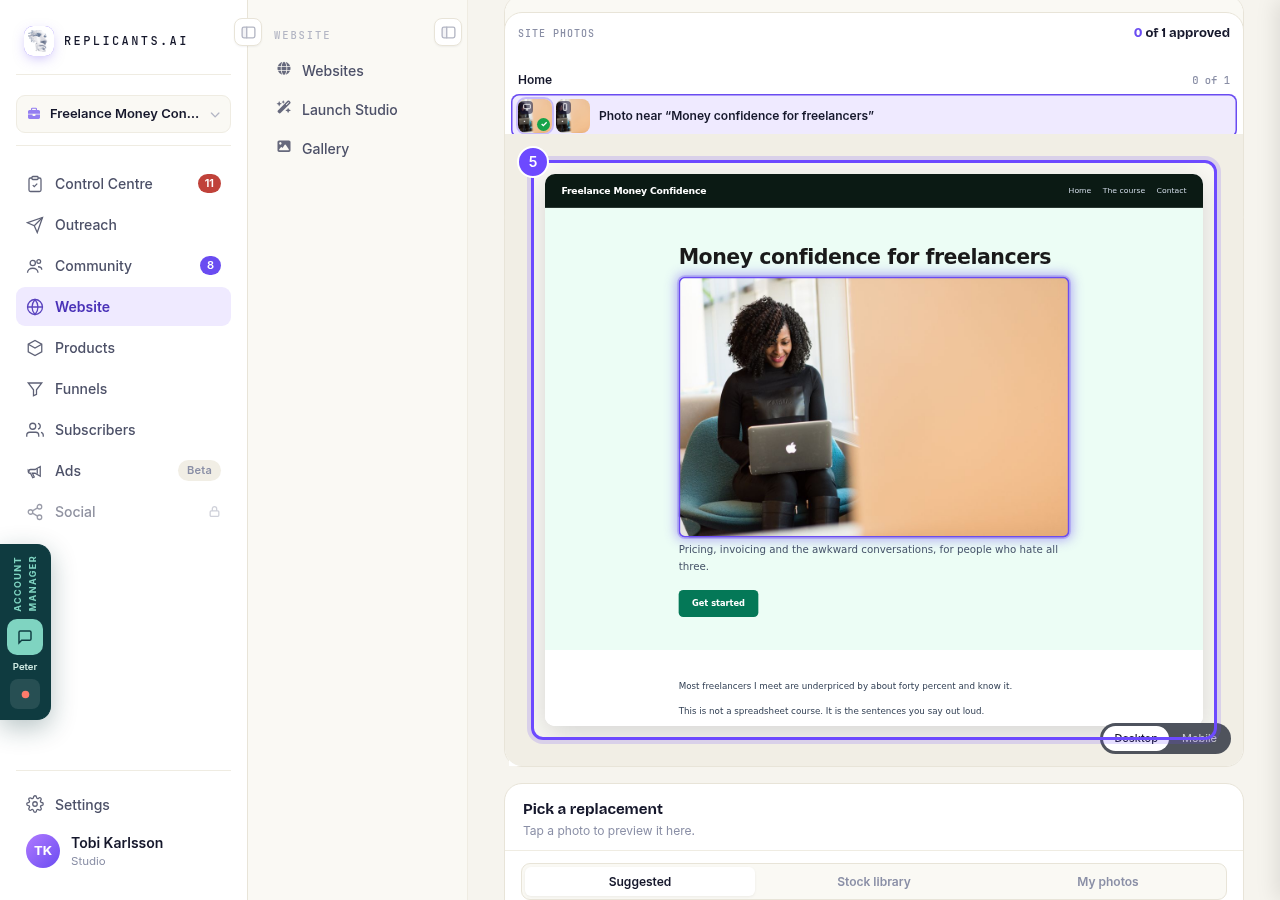This screenshot has height=900, width=1280.
Task: Collapse the Website sub-sidebar panel toggle
Action: point(448,33)
